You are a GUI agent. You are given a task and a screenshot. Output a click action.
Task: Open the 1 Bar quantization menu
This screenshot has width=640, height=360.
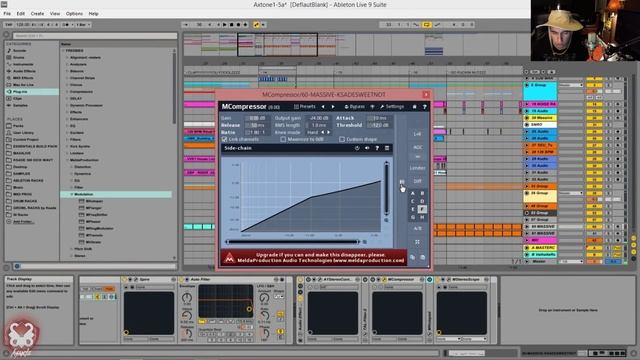click(83, 25)
